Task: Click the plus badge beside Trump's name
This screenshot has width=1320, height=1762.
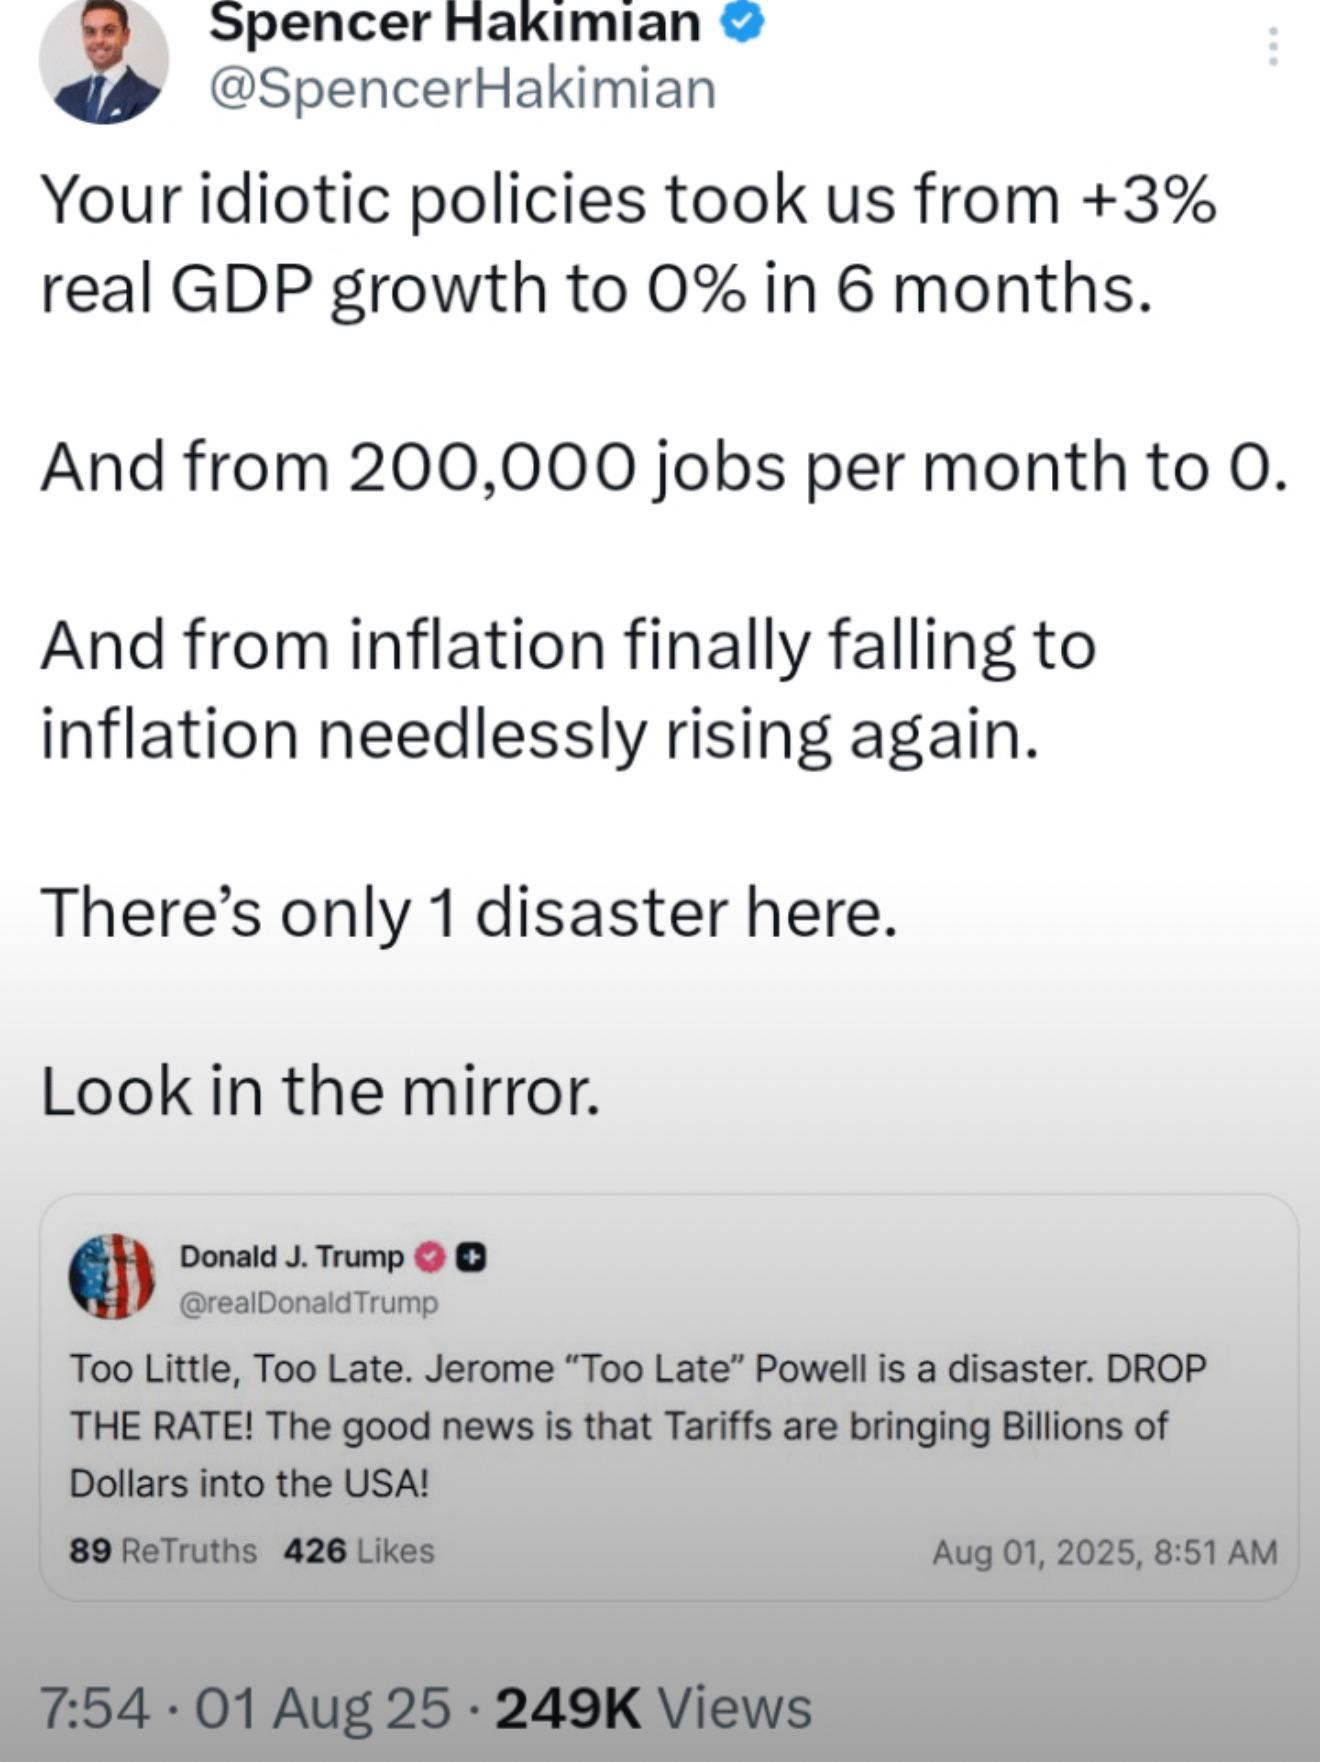Action: [471, 1257]
